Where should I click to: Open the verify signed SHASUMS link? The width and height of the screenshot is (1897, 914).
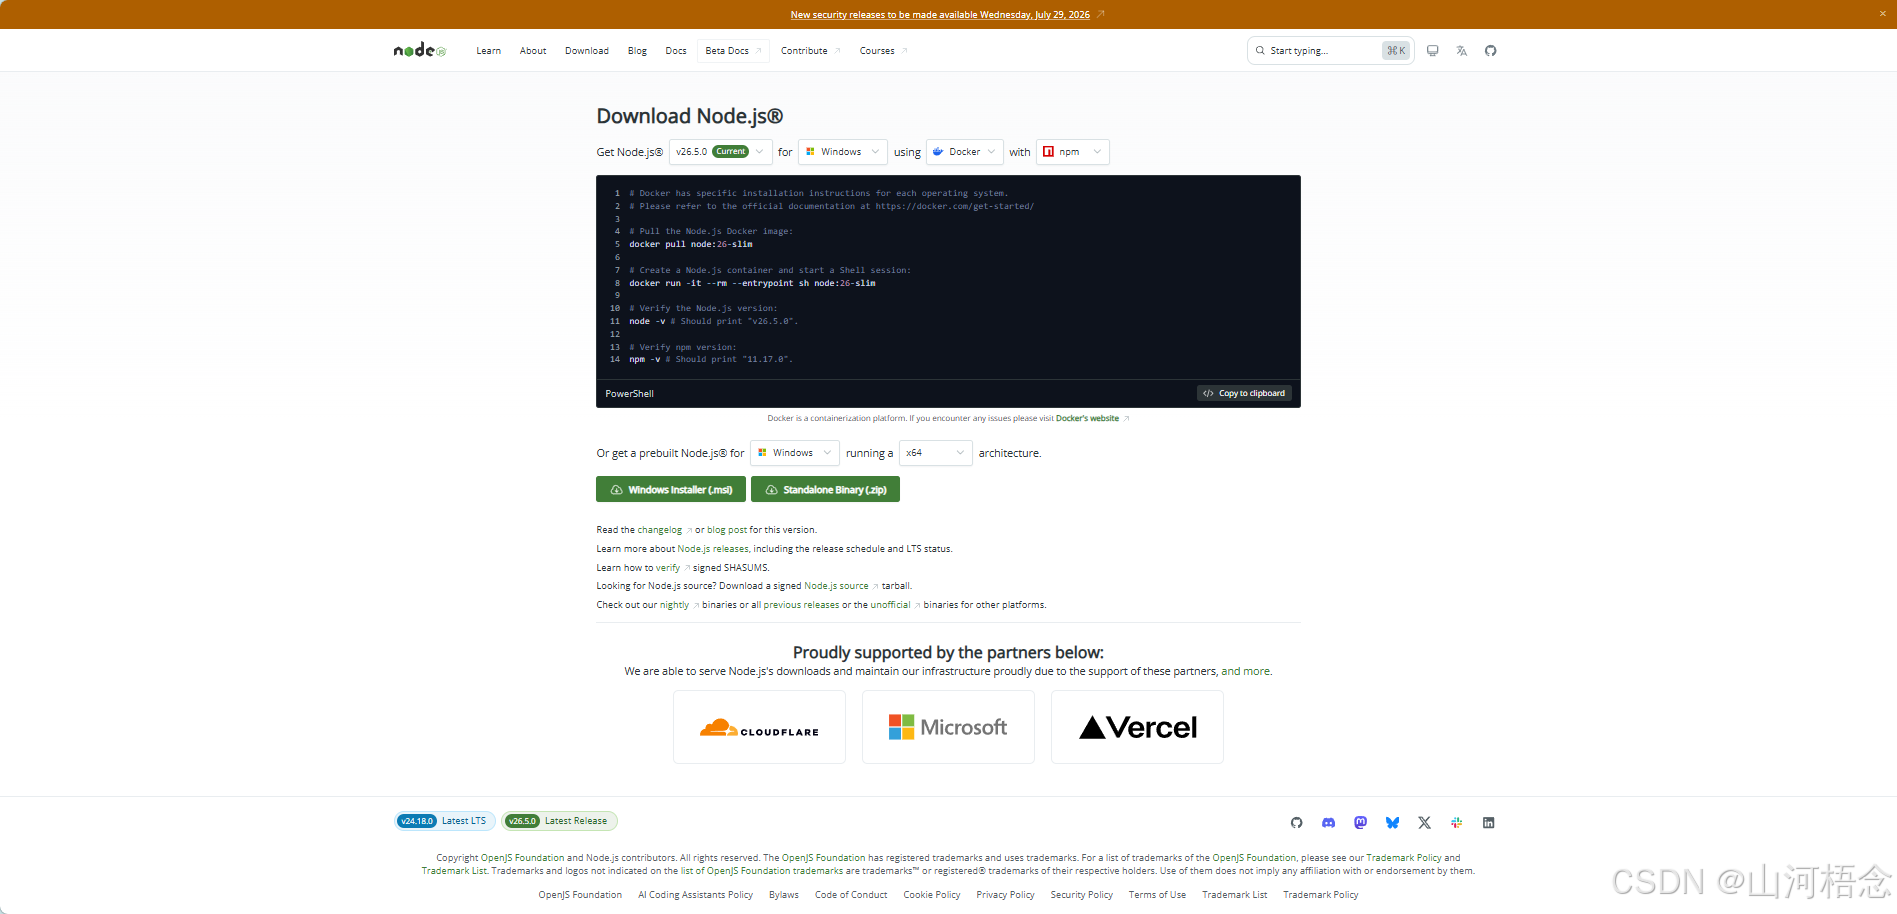coord(668,568)
